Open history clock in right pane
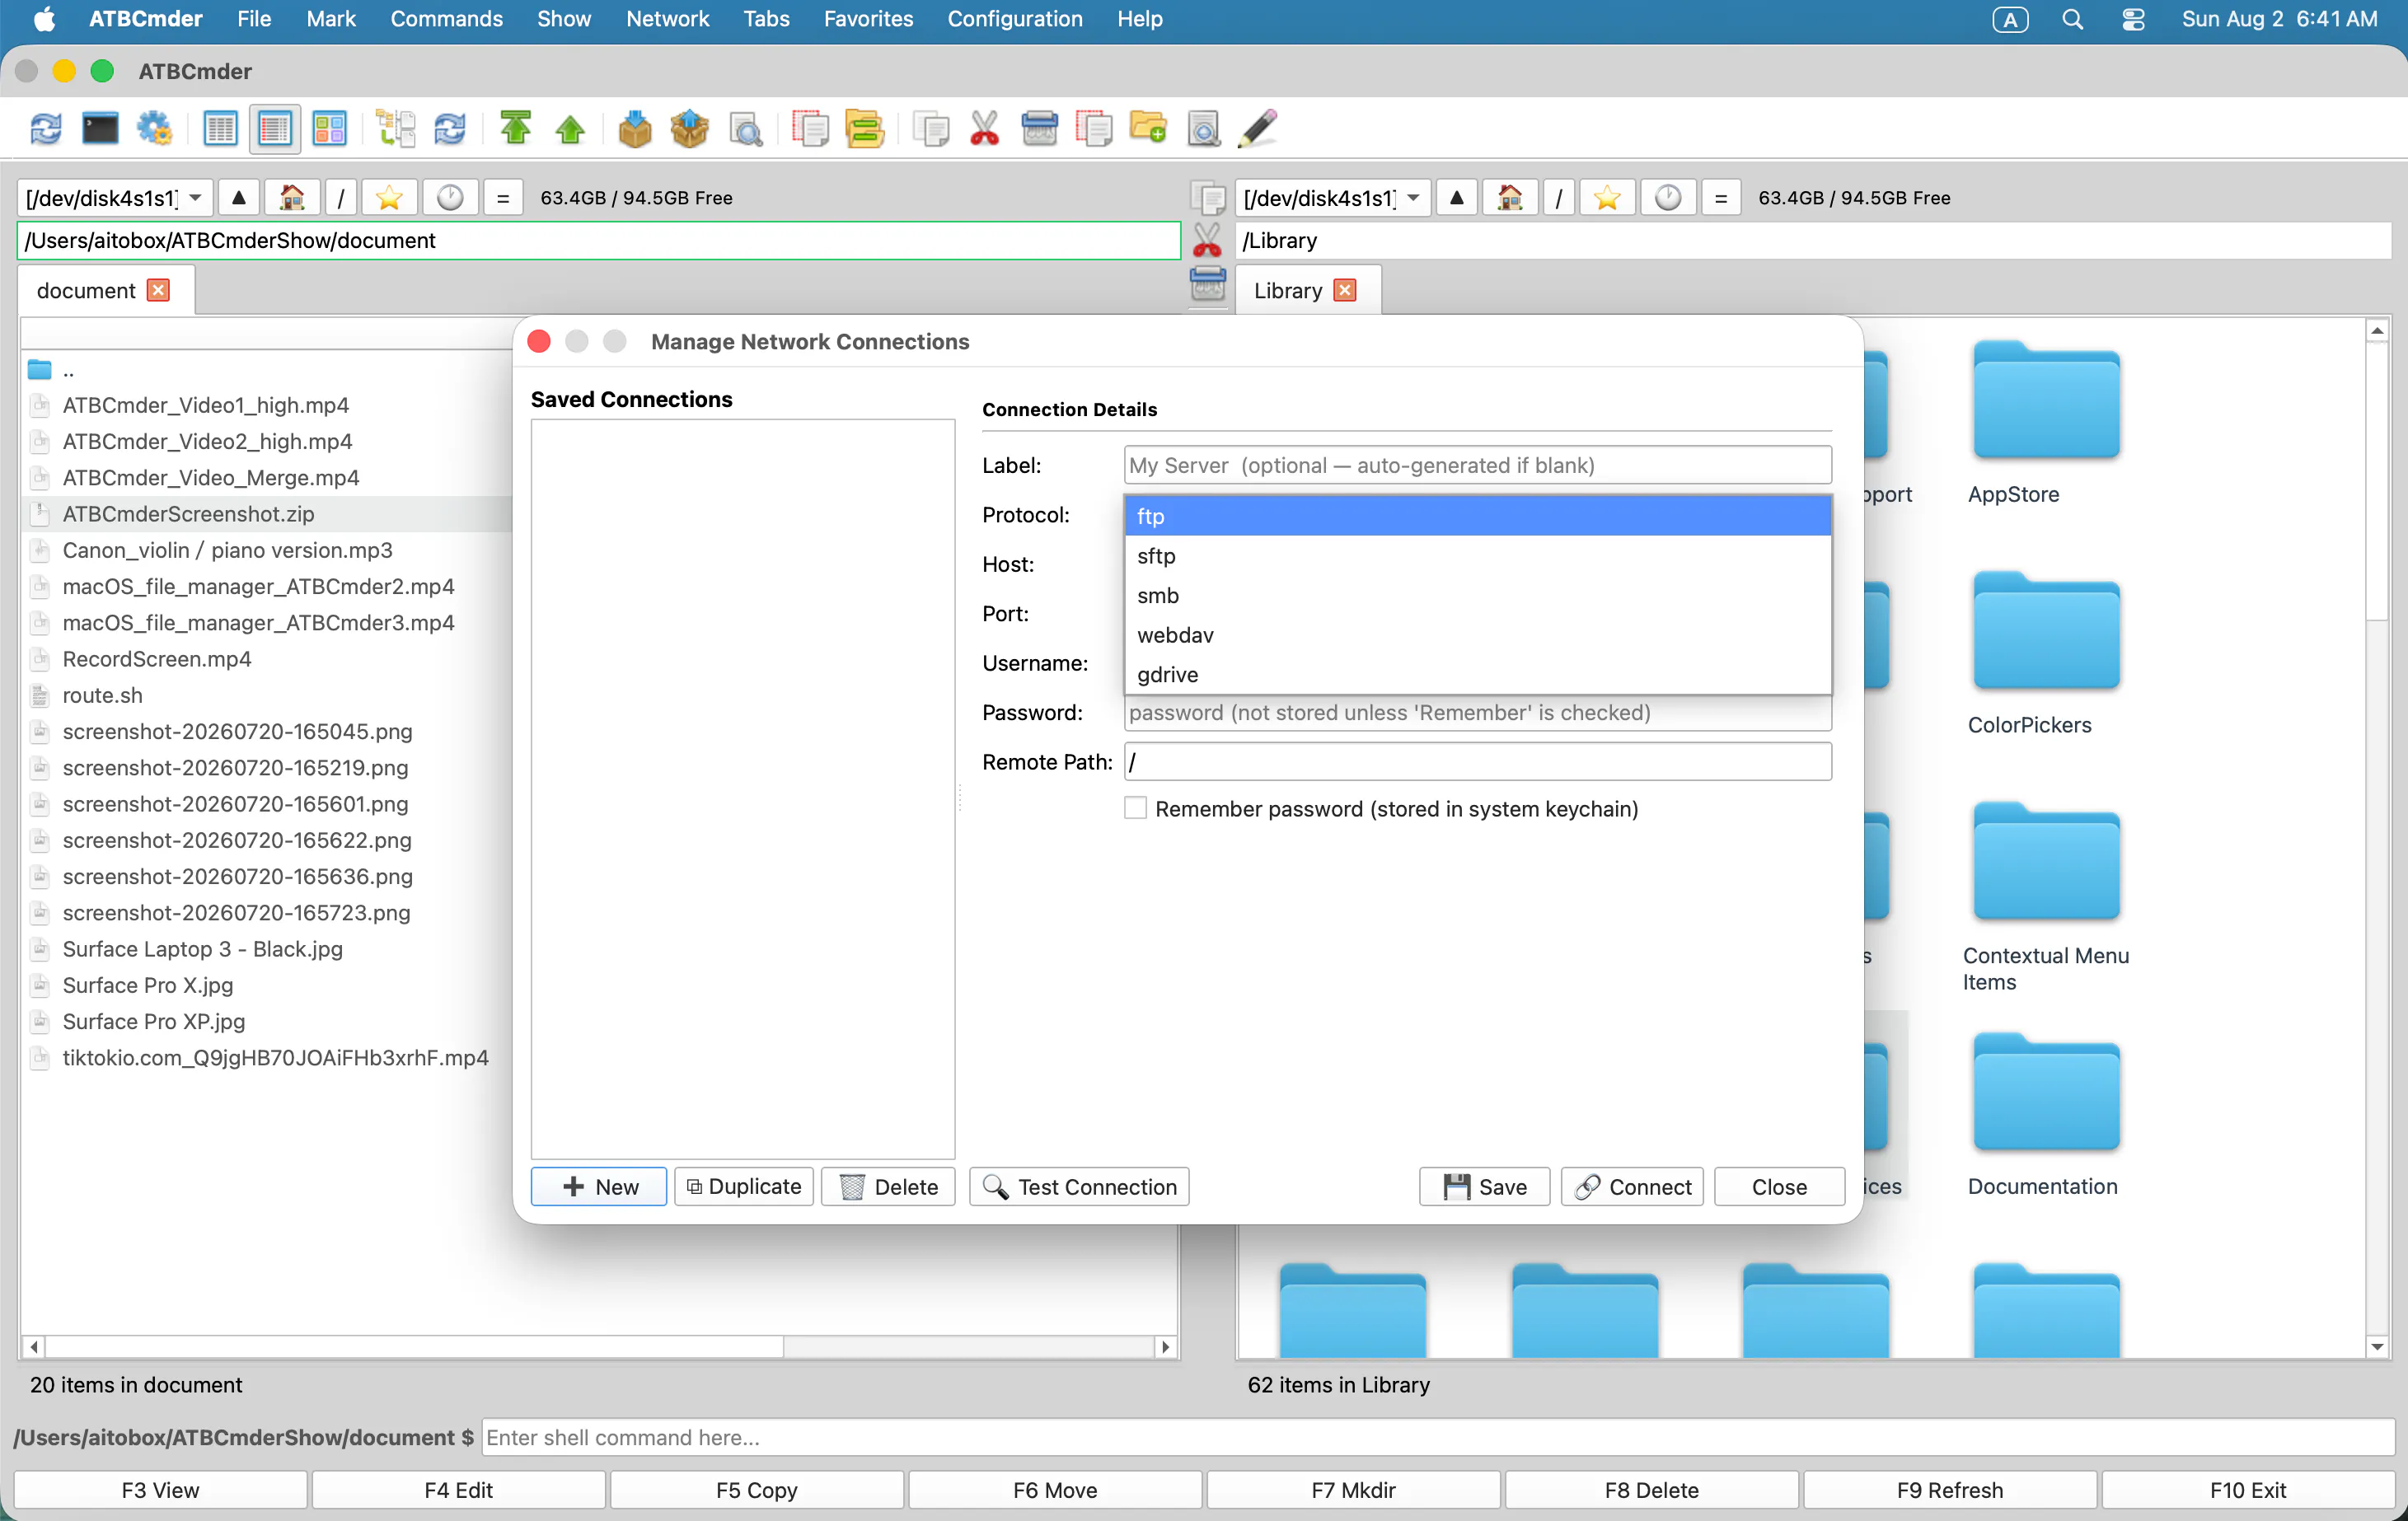The width and height of the screenshot is (2408, 1521). point(1668,198)
